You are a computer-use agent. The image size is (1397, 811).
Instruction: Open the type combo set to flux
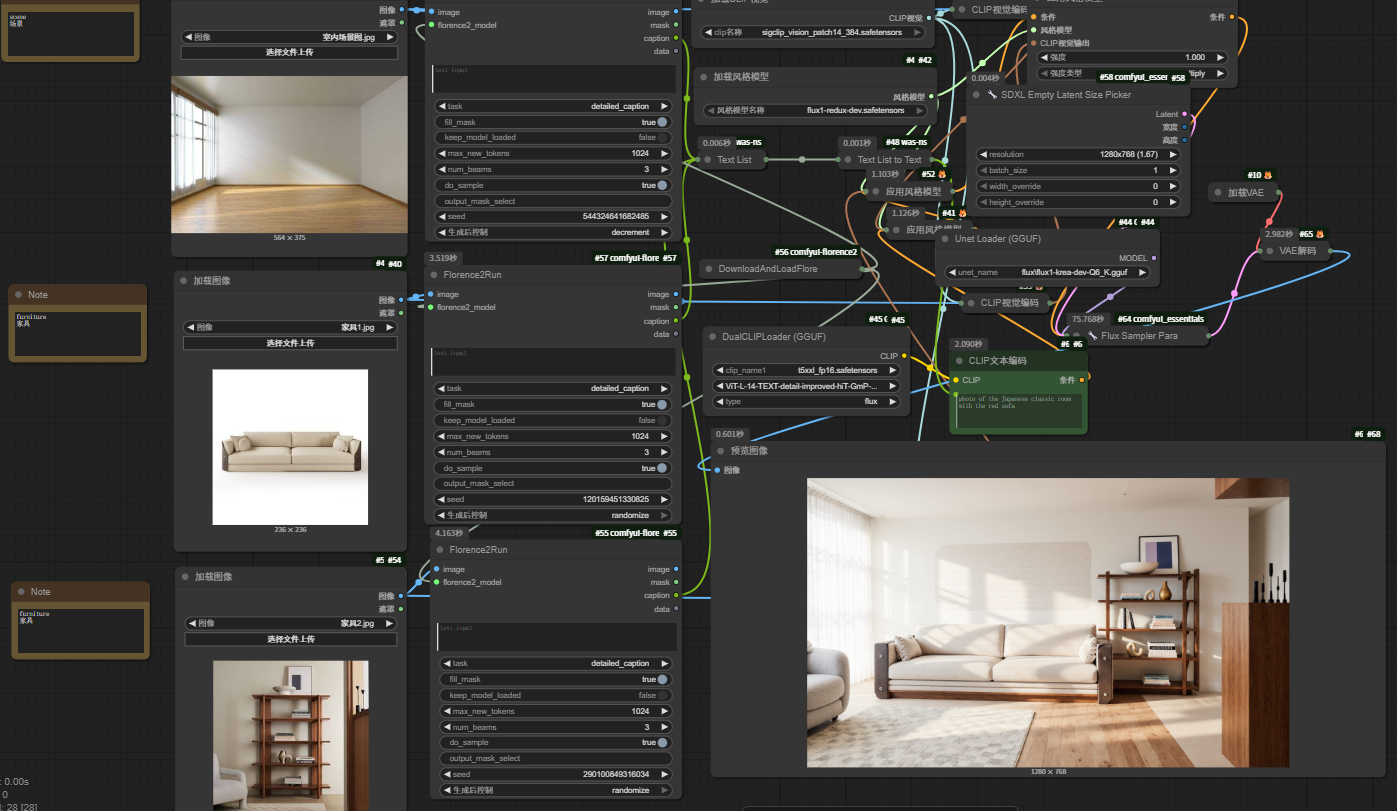(806, 402)
